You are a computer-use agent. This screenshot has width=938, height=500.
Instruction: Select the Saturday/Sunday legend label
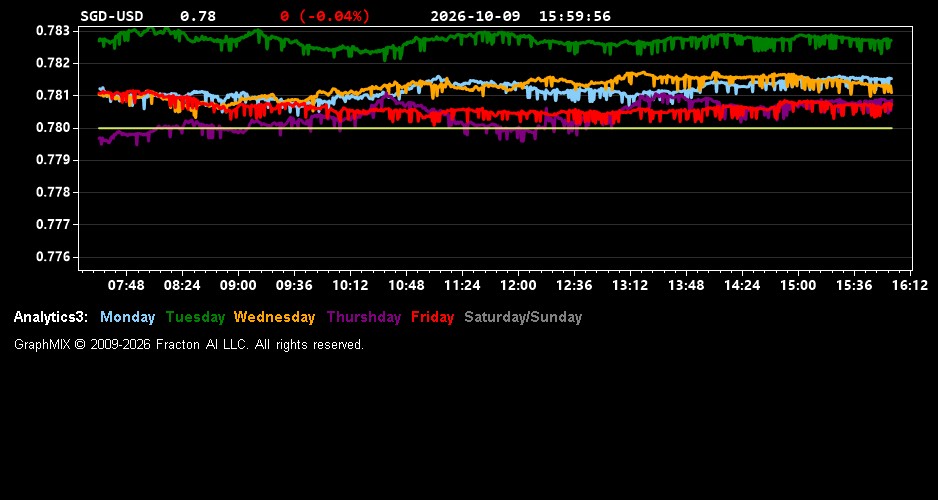click(523, 318)
